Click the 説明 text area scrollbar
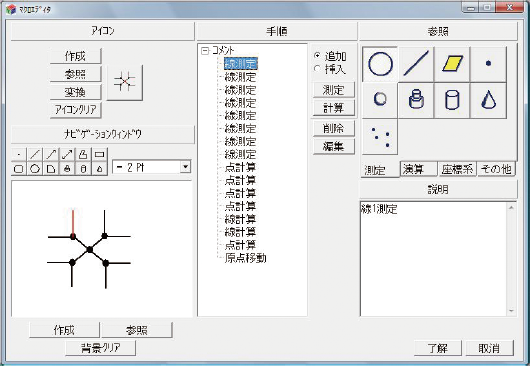Viewport: 530px width, 366px height. (511, 259)
